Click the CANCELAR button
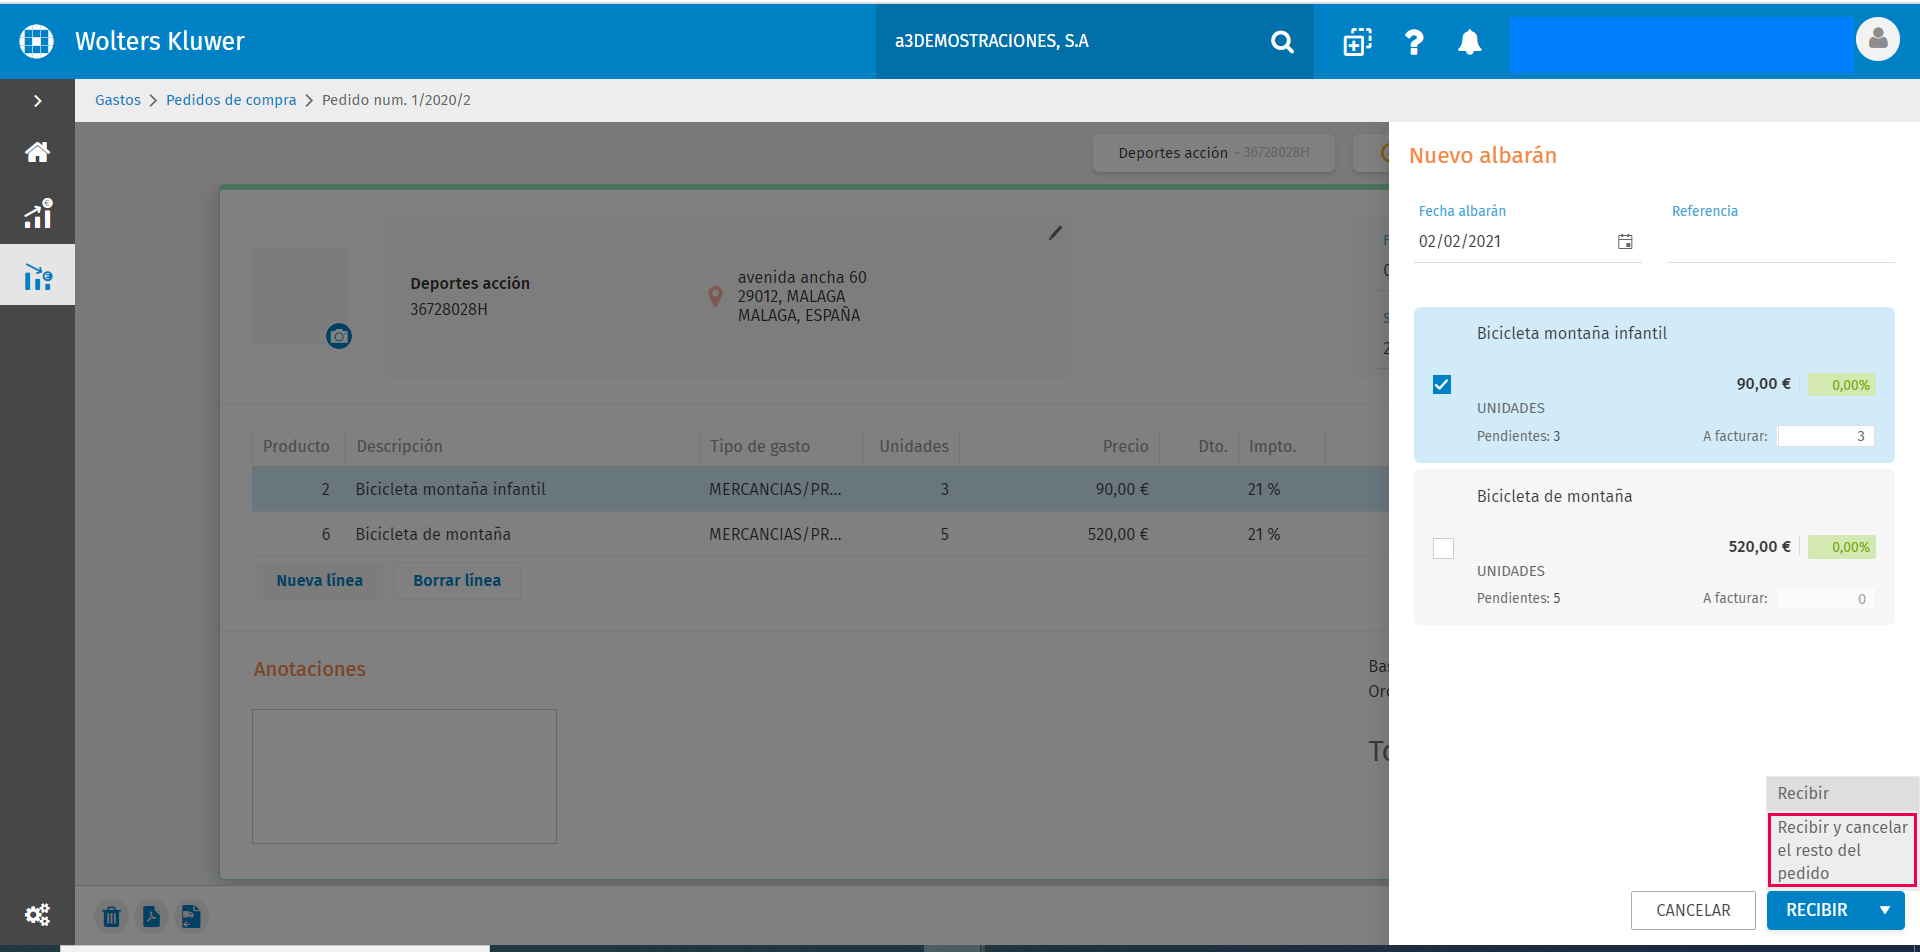1920x952 pixels. tap(1693, 910)
